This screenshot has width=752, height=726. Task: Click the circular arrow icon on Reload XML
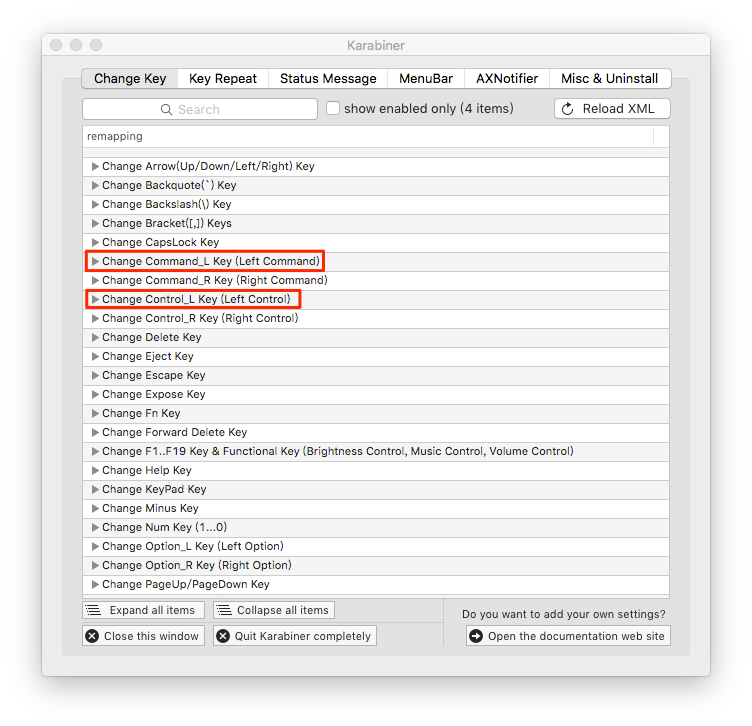pyautogui.click(x=567, y=109)
